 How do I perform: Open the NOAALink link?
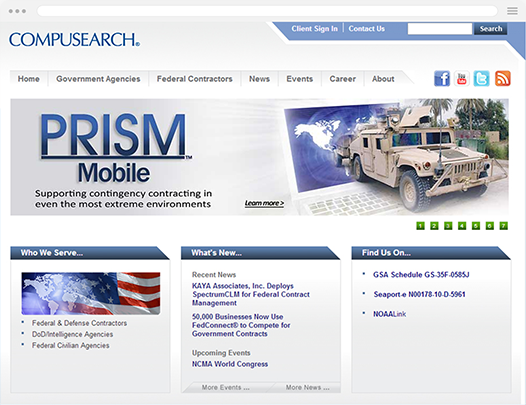(x=389, y=314)
